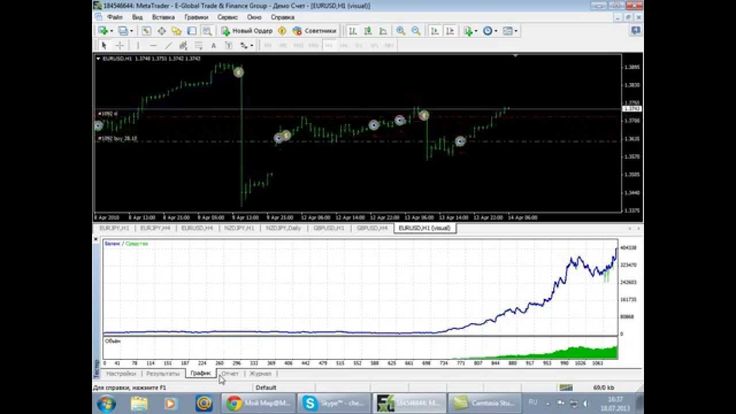
Task: Click the connection status 69/0 kb
Action: point(604,388)
